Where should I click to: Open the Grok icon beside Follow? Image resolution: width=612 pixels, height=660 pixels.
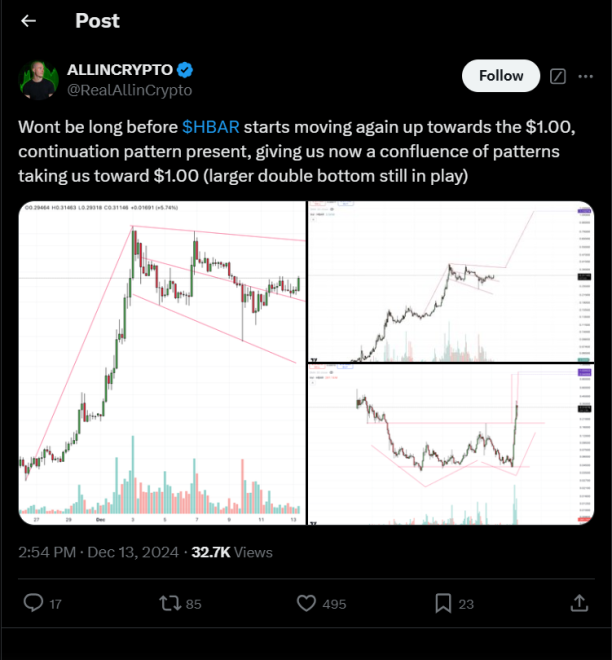click(x=559, y=77)
